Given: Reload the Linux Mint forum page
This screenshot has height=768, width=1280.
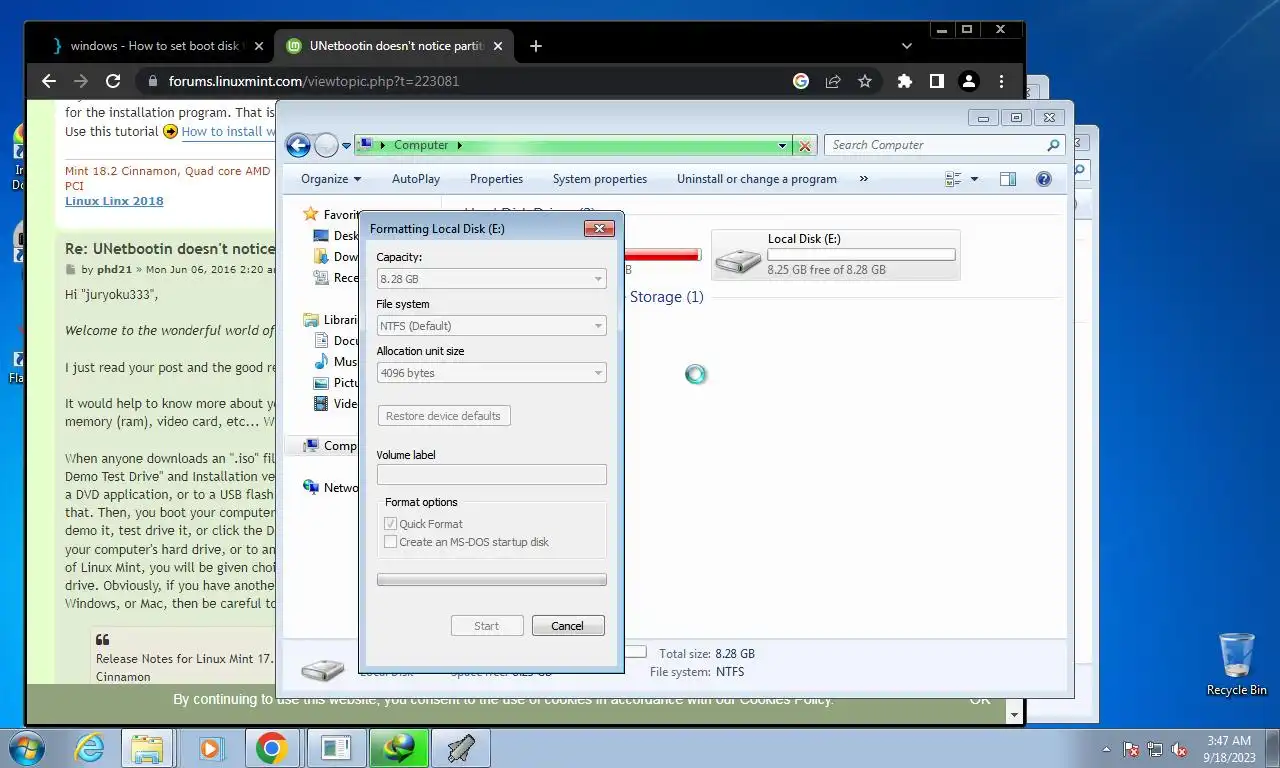Looking at the screenshot, I should point(113,81).
